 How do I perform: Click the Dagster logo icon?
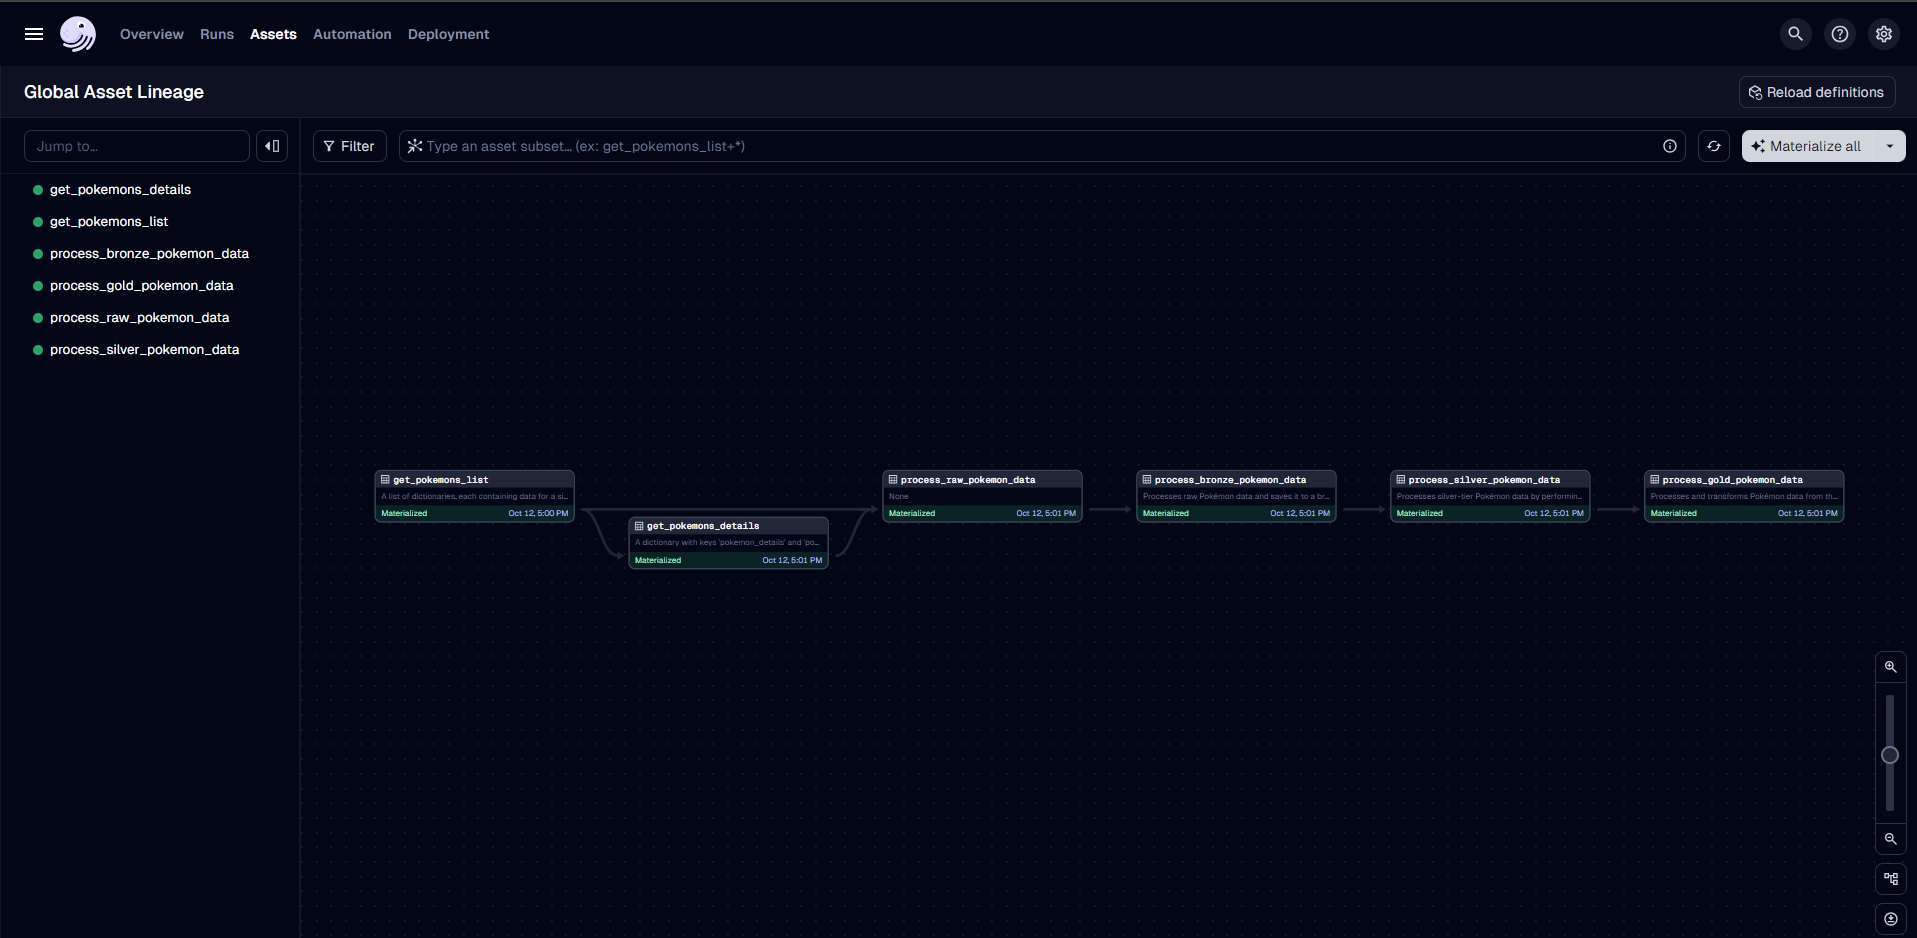(78, 34)
